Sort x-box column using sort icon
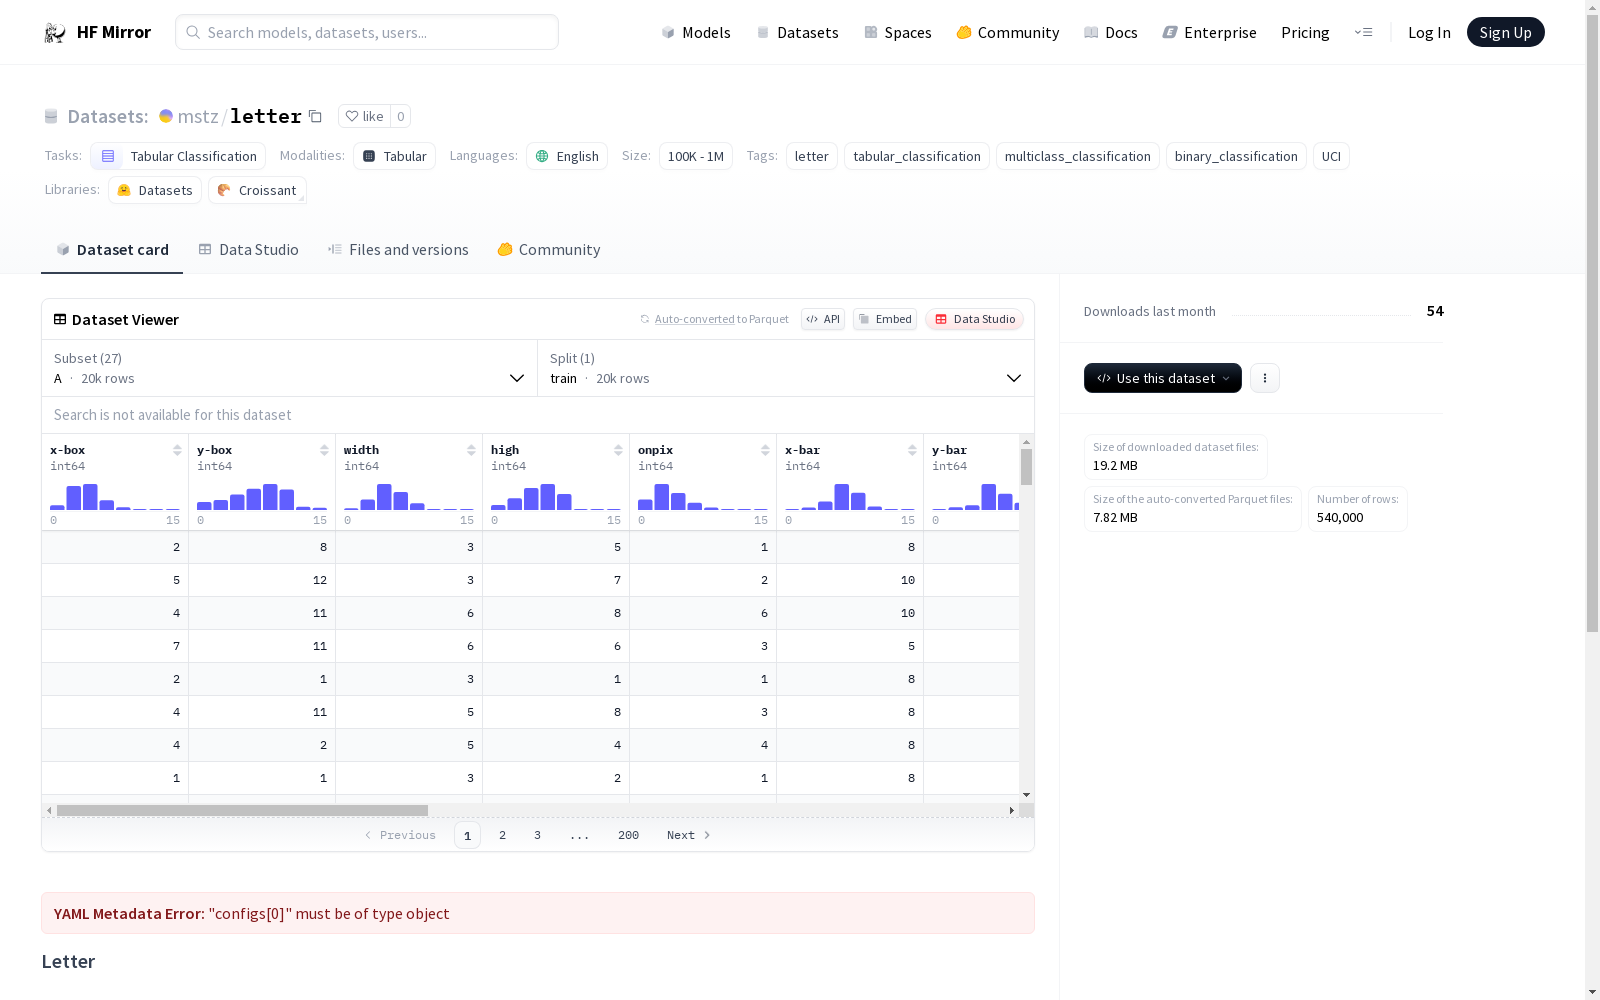This screenshot has height=1000, width=1600. tap(177, 450)
